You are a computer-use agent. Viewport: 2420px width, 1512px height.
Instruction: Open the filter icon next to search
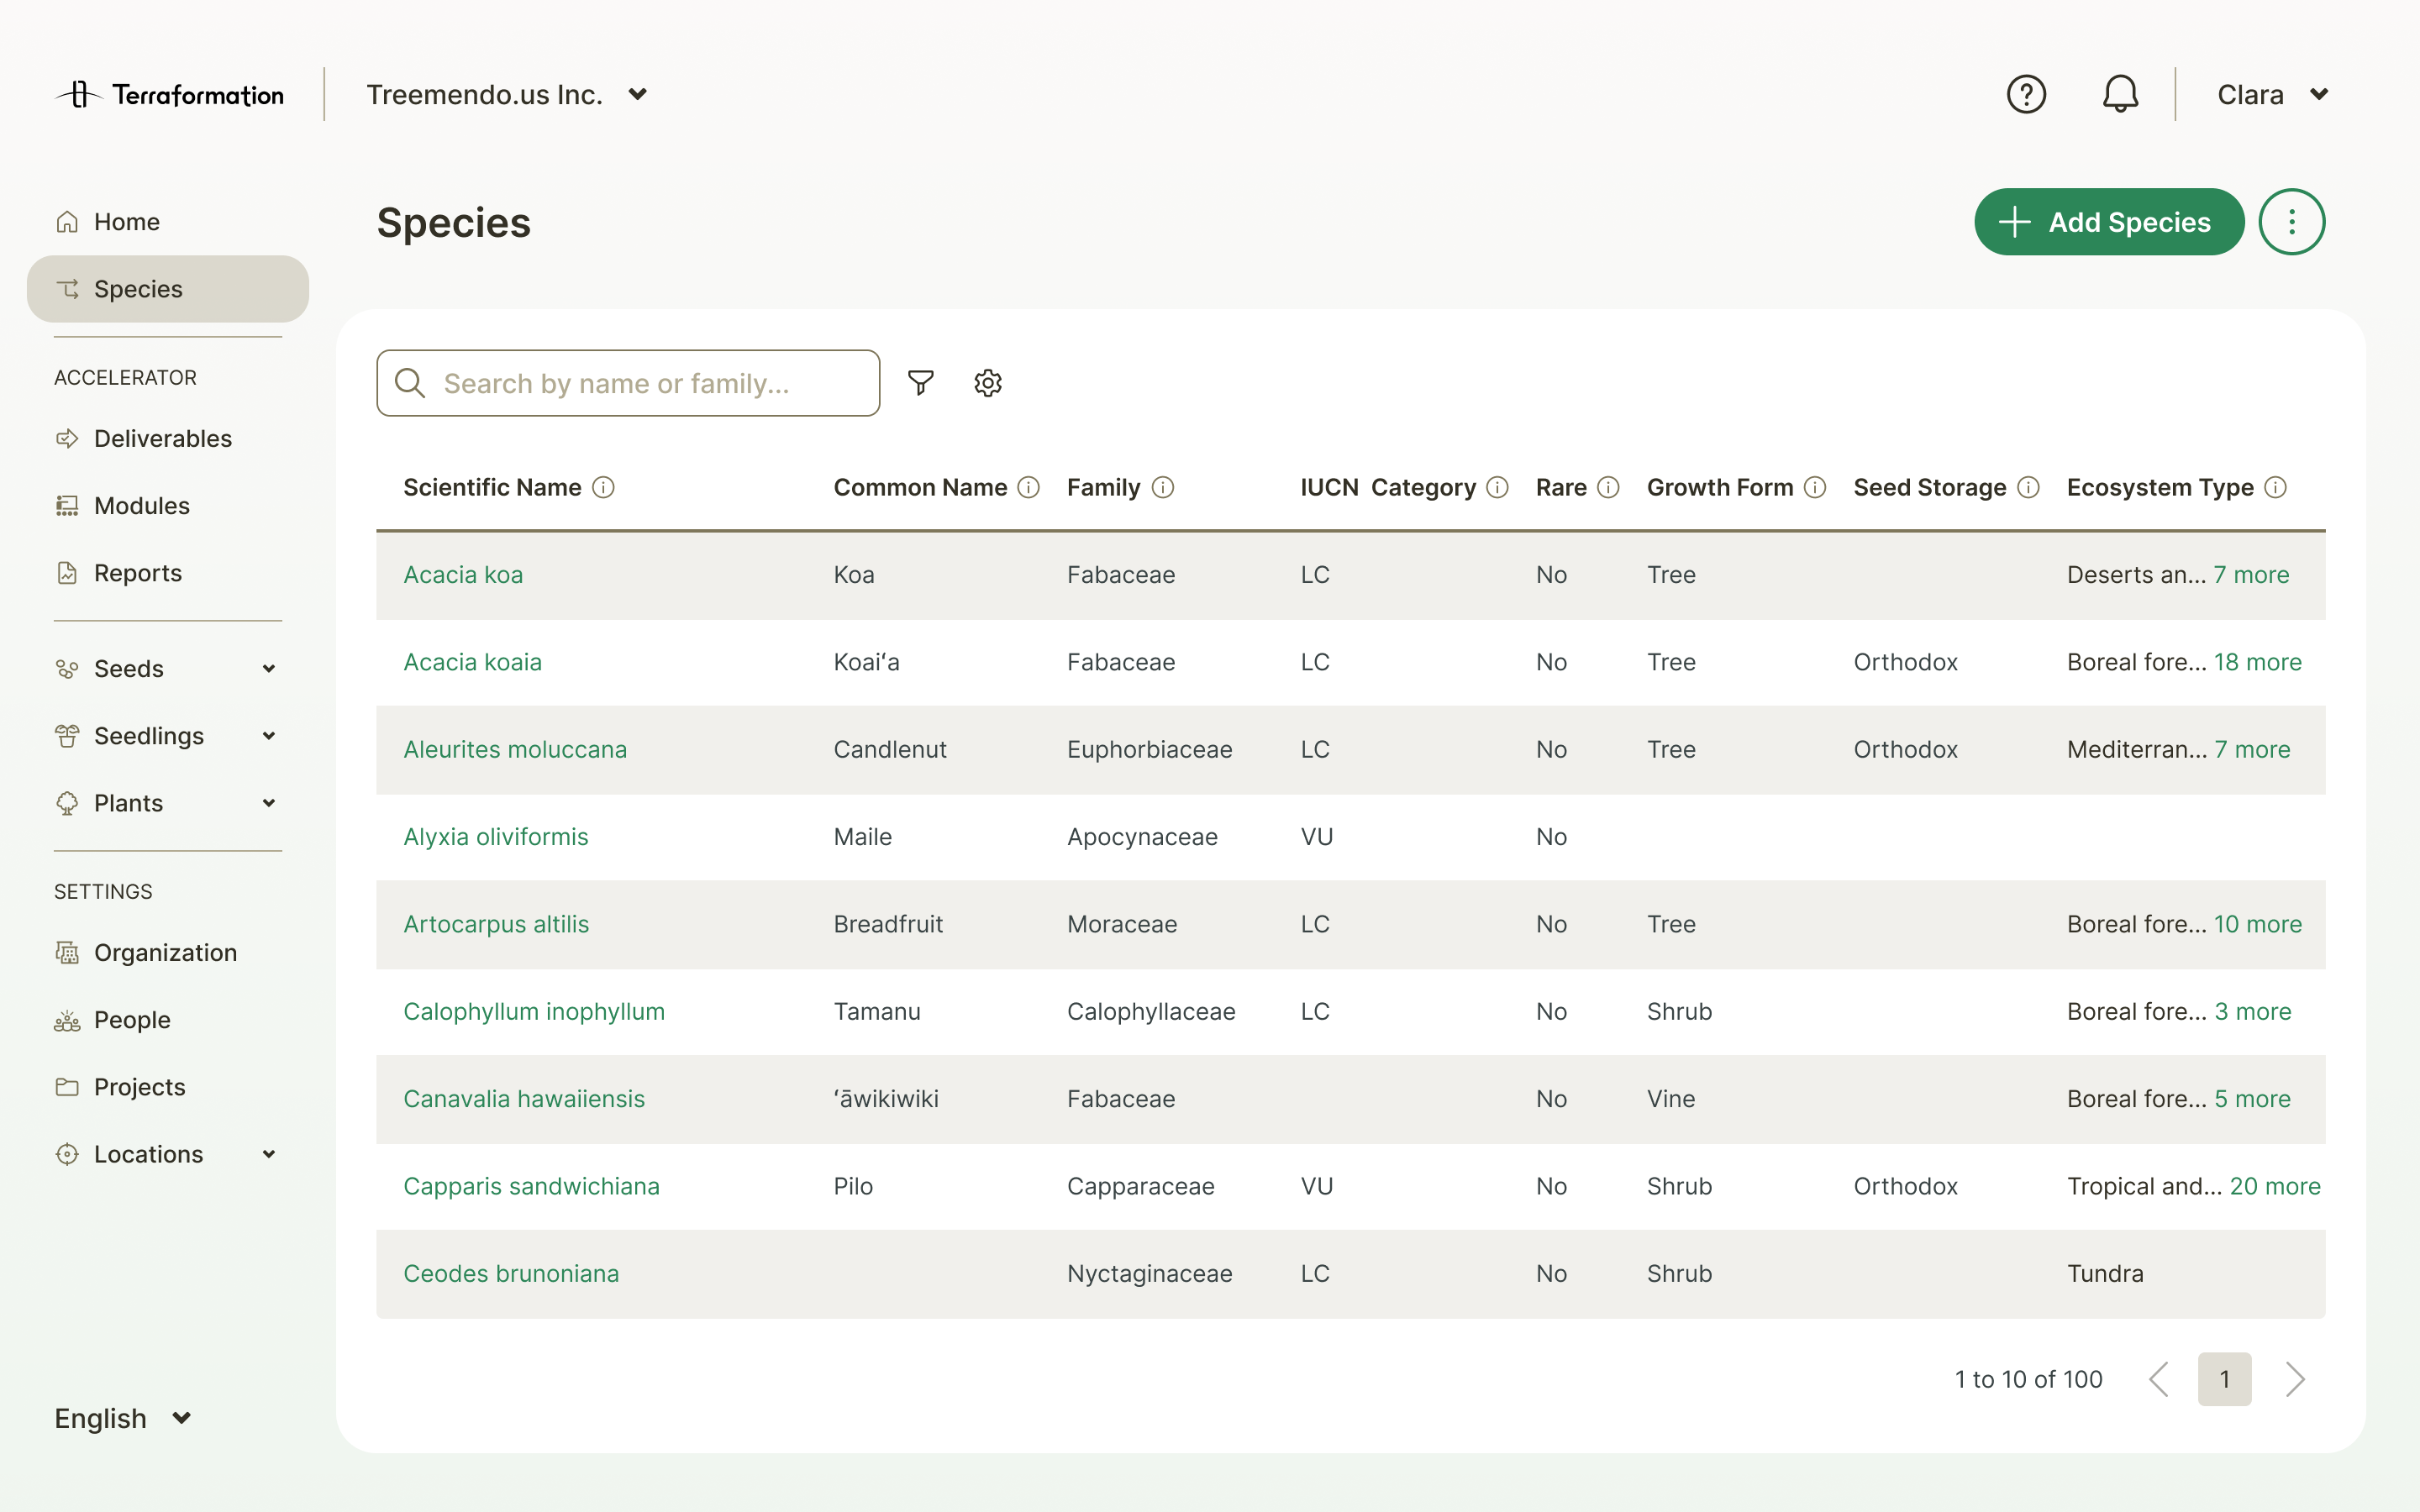pos(920,383)
